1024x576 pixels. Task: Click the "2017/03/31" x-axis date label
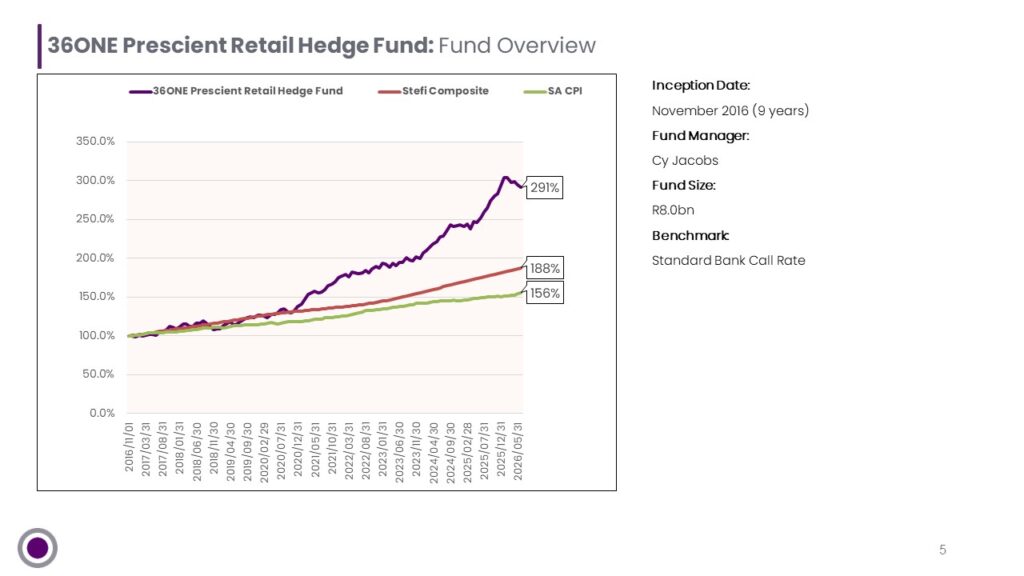(x=146, y=449)
